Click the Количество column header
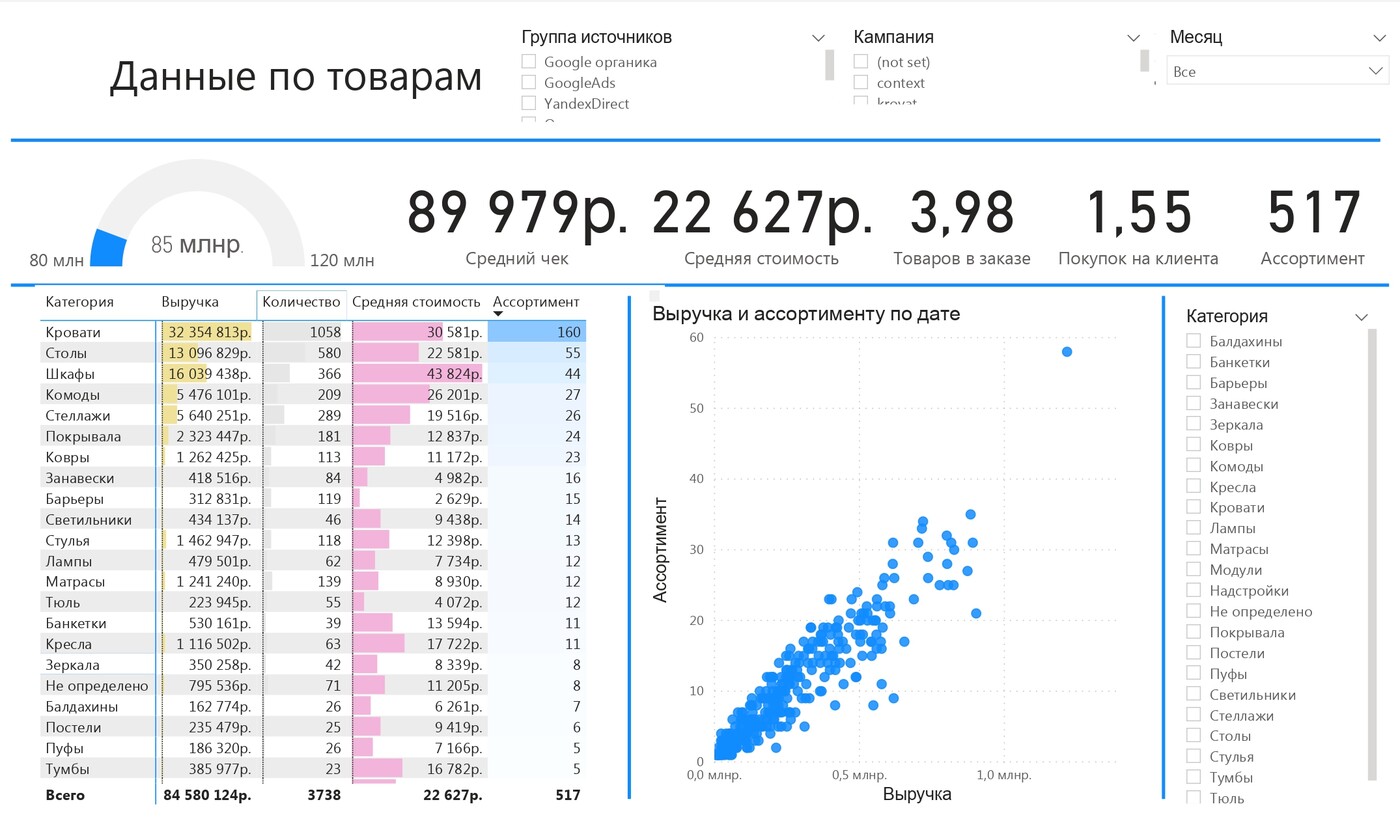 301,302
